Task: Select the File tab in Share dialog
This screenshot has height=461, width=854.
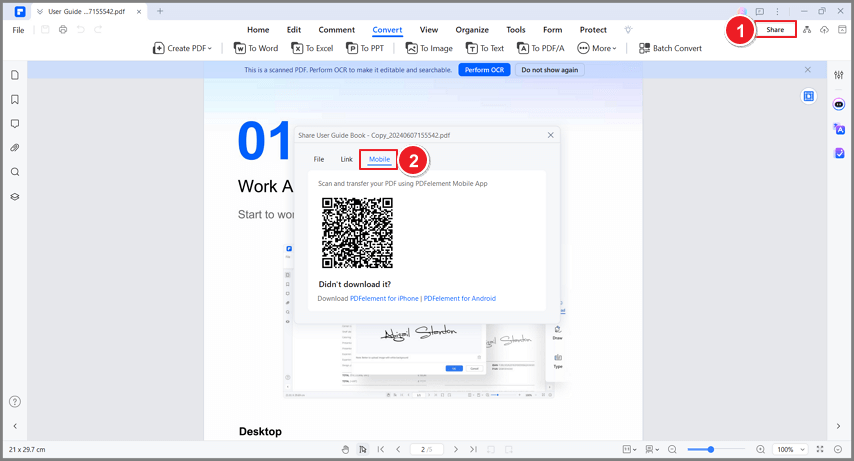Action: point(319,159)
